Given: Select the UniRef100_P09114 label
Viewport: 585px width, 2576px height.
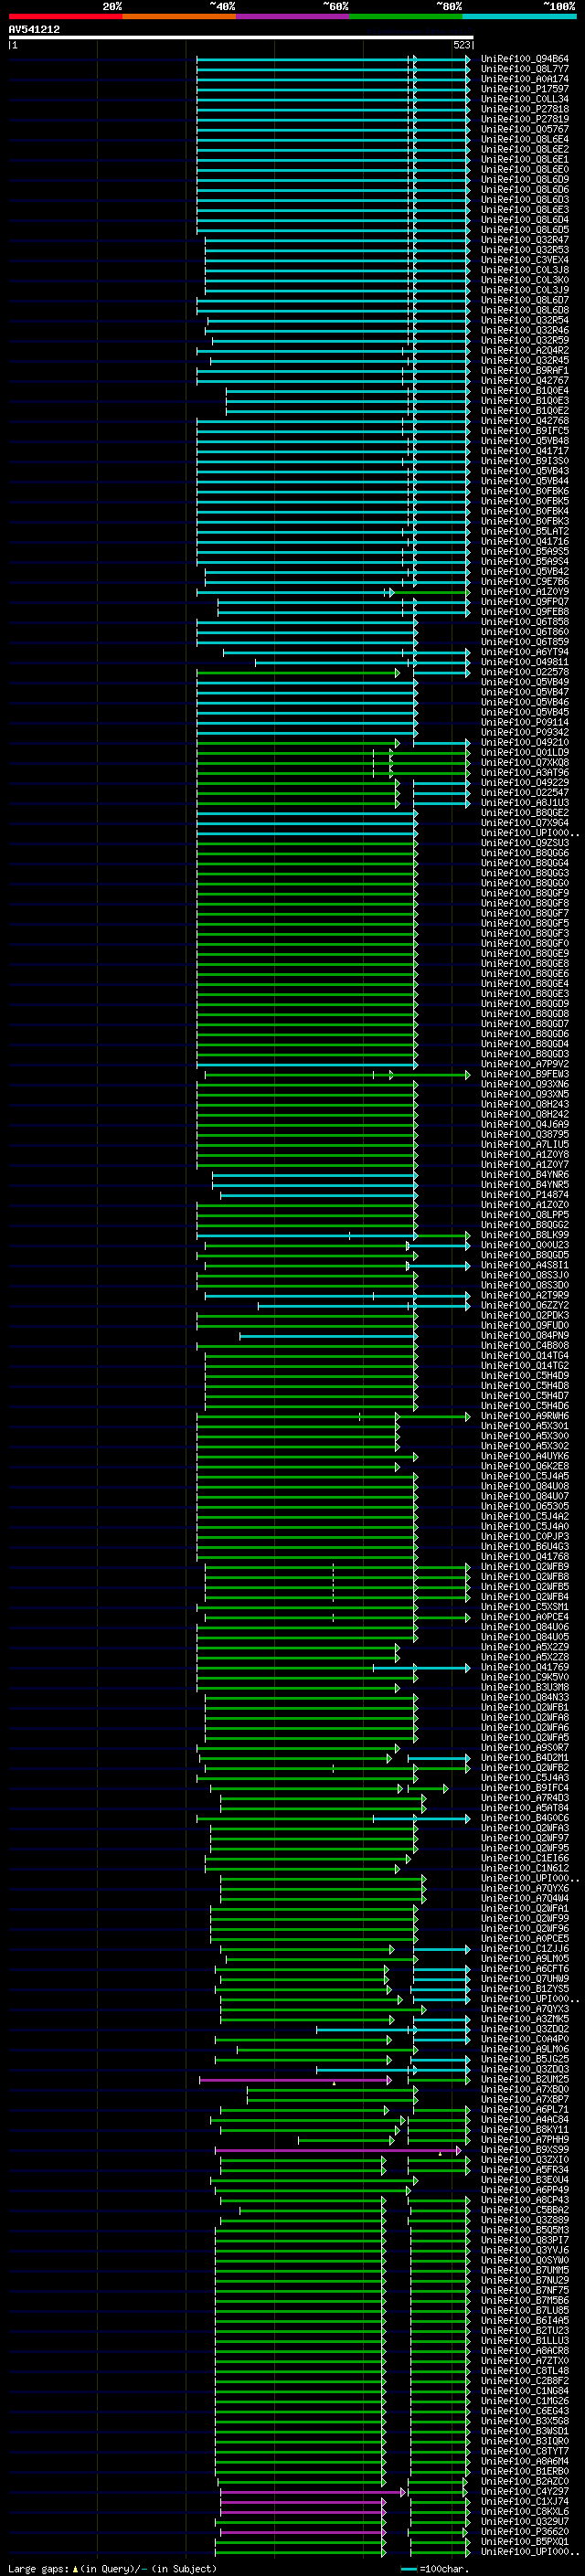Looking at the screenshot, I should (525, 722).
